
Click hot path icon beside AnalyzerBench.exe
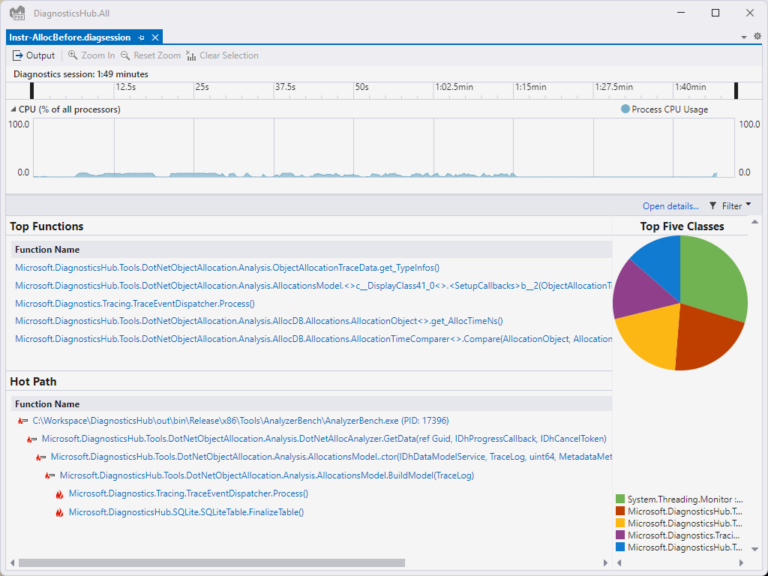23,422
